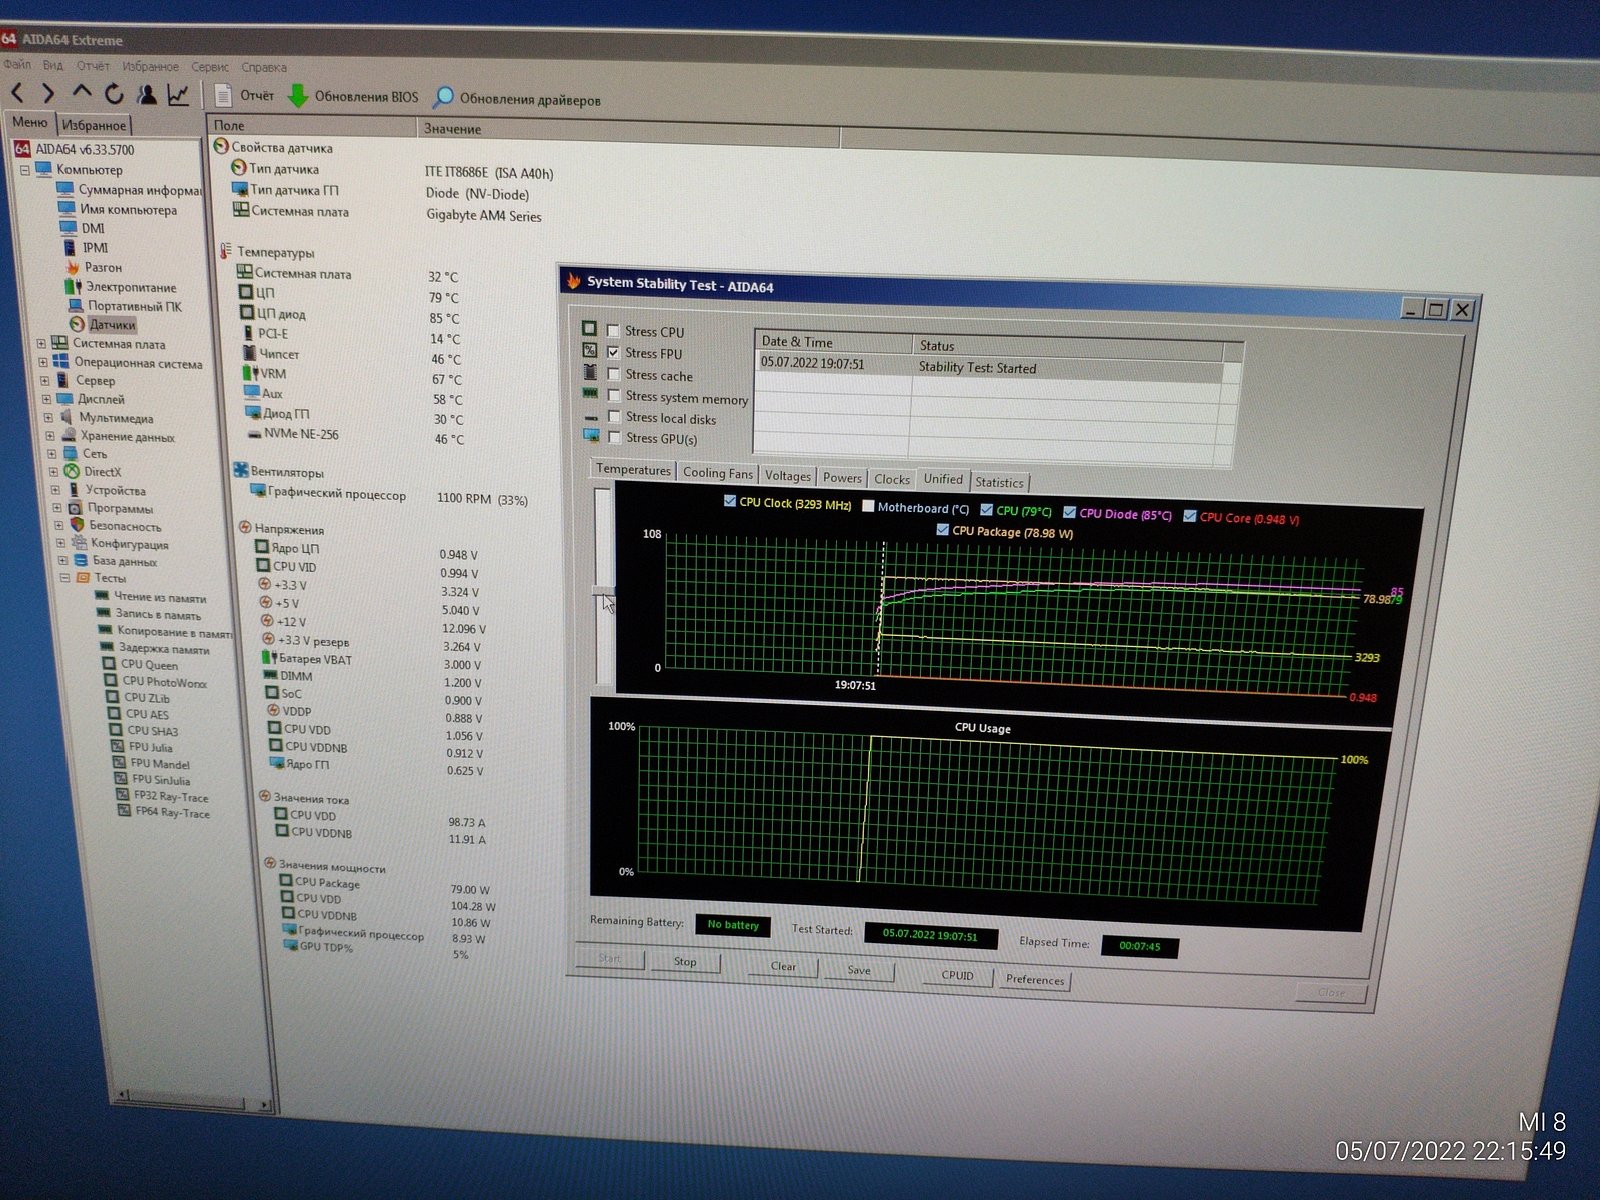Click the Clear button
The height and width of the screenshot is (1200, 1600).
pyautogui.click(x=783, y=966)
